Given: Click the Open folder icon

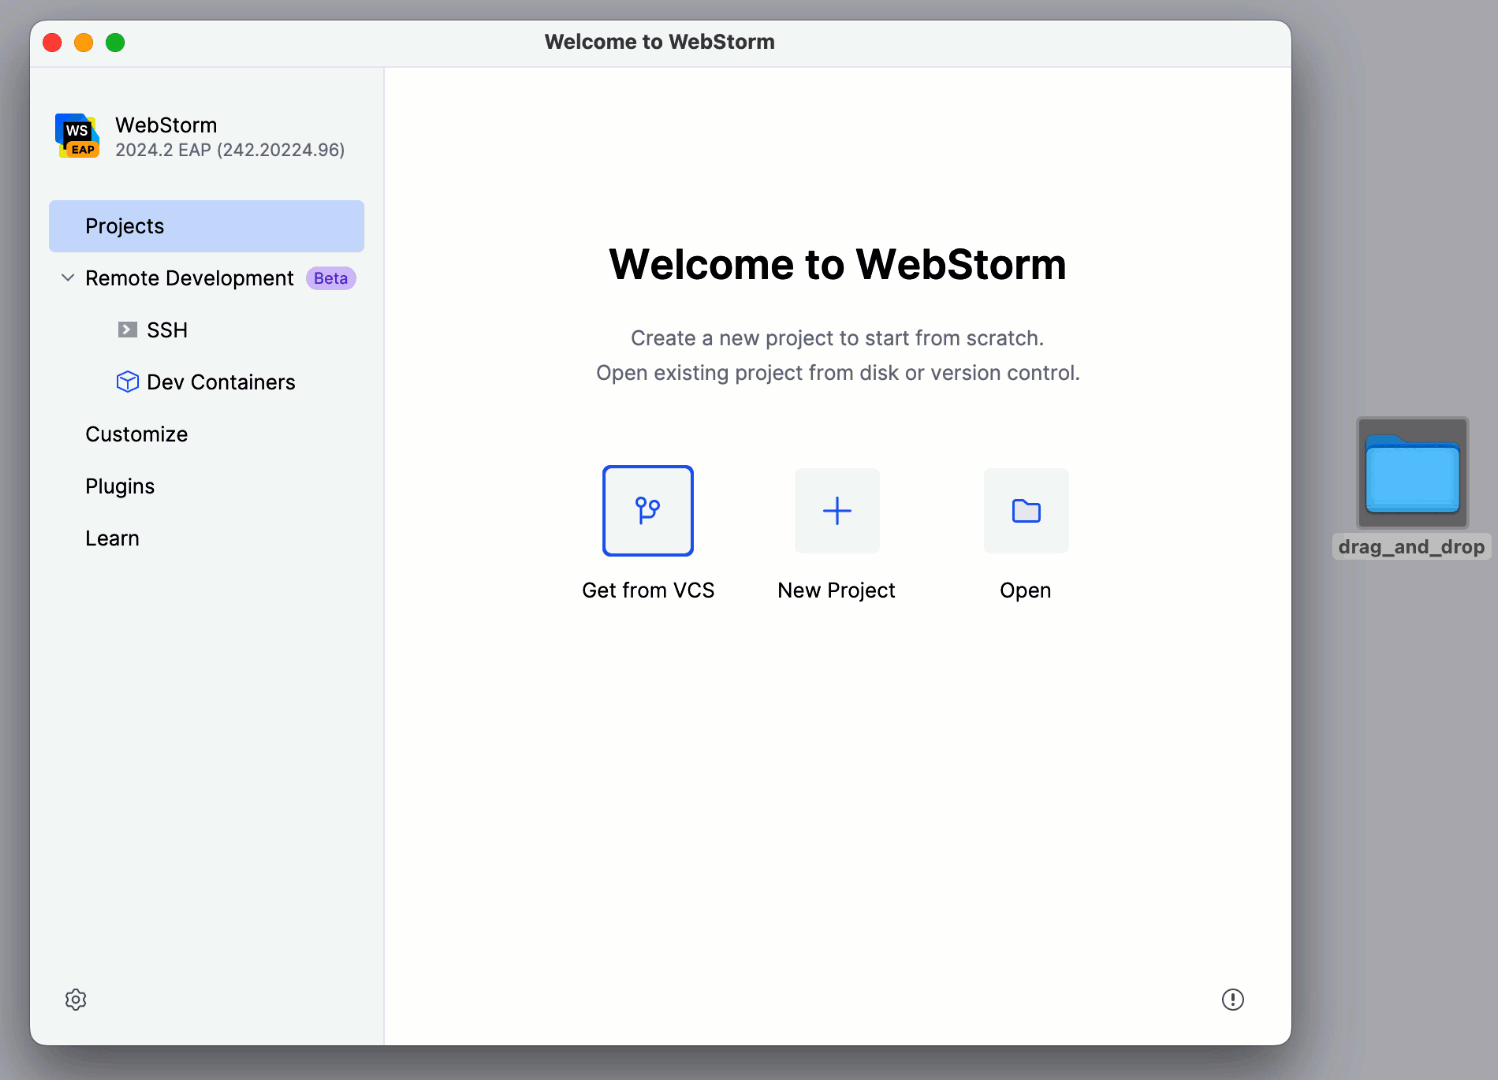Looking at the screenshot, I should (1025, 510).
